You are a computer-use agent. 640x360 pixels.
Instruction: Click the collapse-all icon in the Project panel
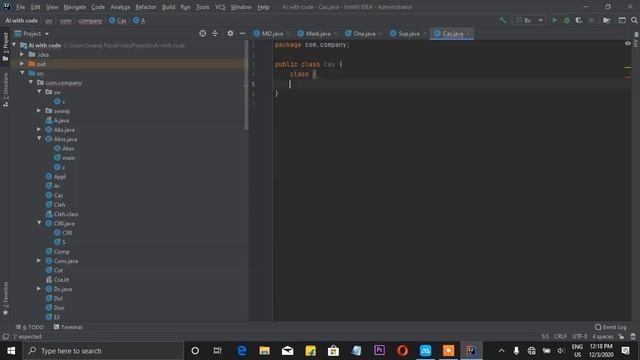pos(215,33)
